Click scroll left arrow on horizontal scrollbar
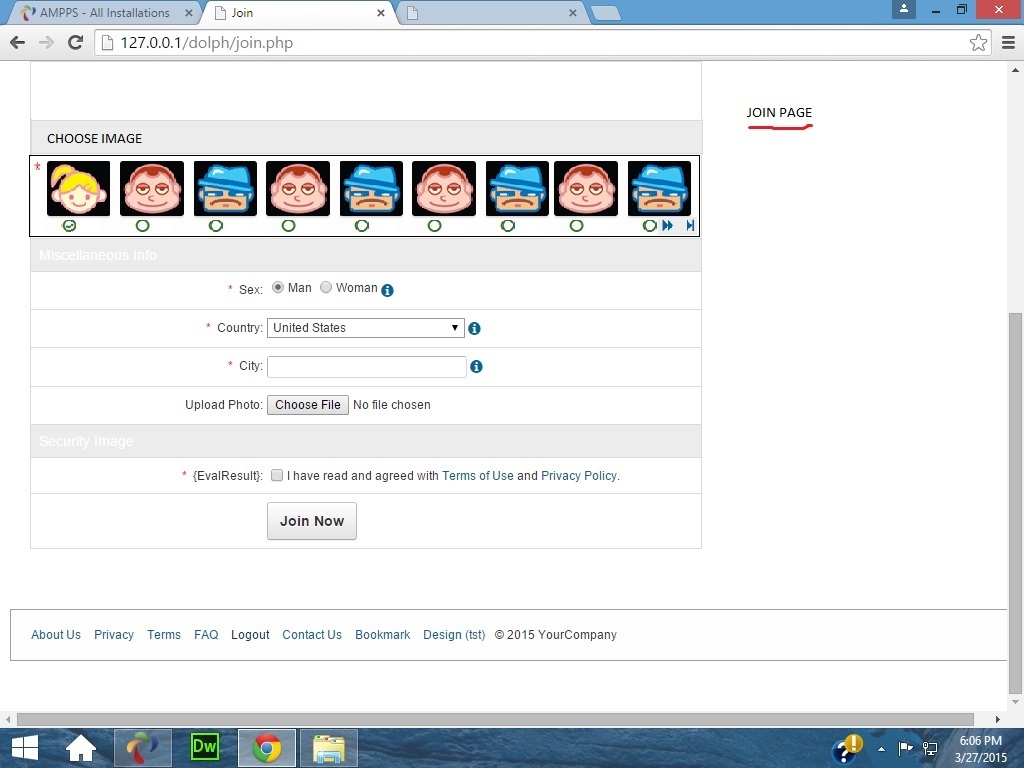1024x768 pixels. coord(8,719)
